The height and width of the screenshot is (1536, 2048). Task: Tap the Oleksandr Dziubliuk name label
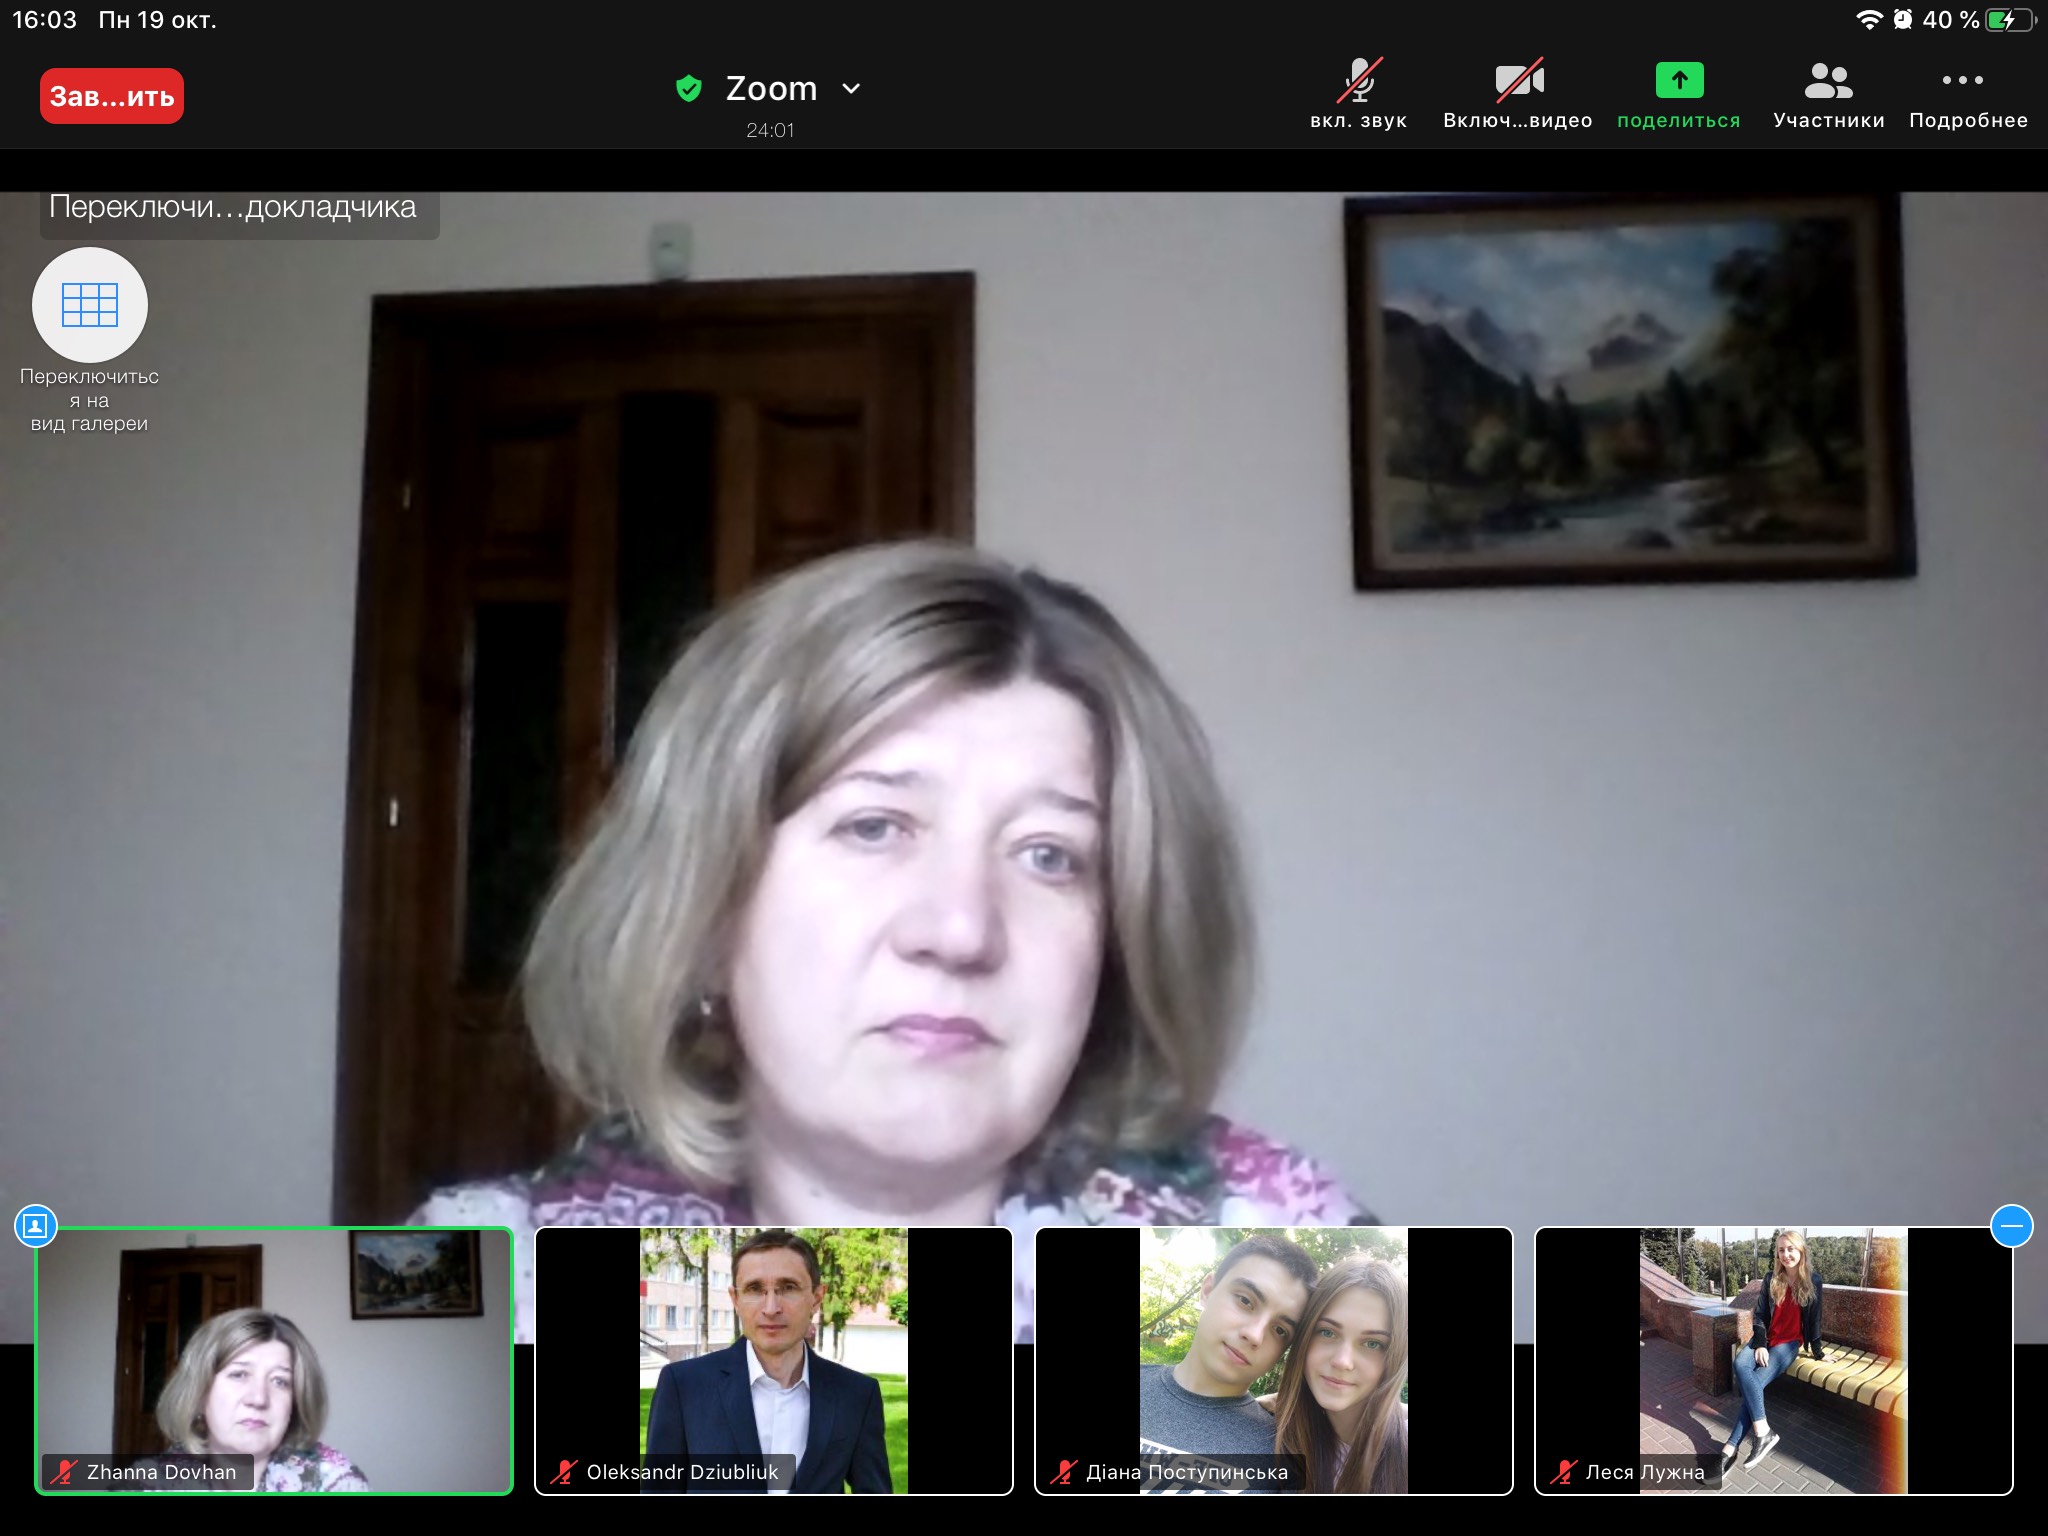(x=682, y=1472)
